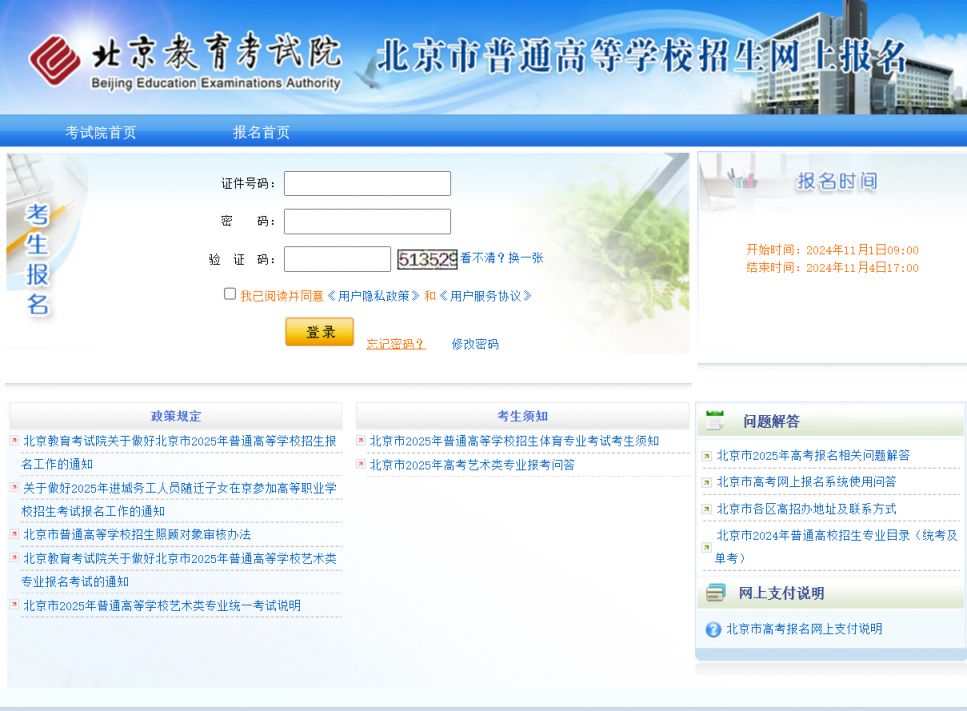This screenshot has height=711, width=967.
Task: Click red bullet icon beside 艺术类专业报名考试的通知
Action: tap(14, 557)
